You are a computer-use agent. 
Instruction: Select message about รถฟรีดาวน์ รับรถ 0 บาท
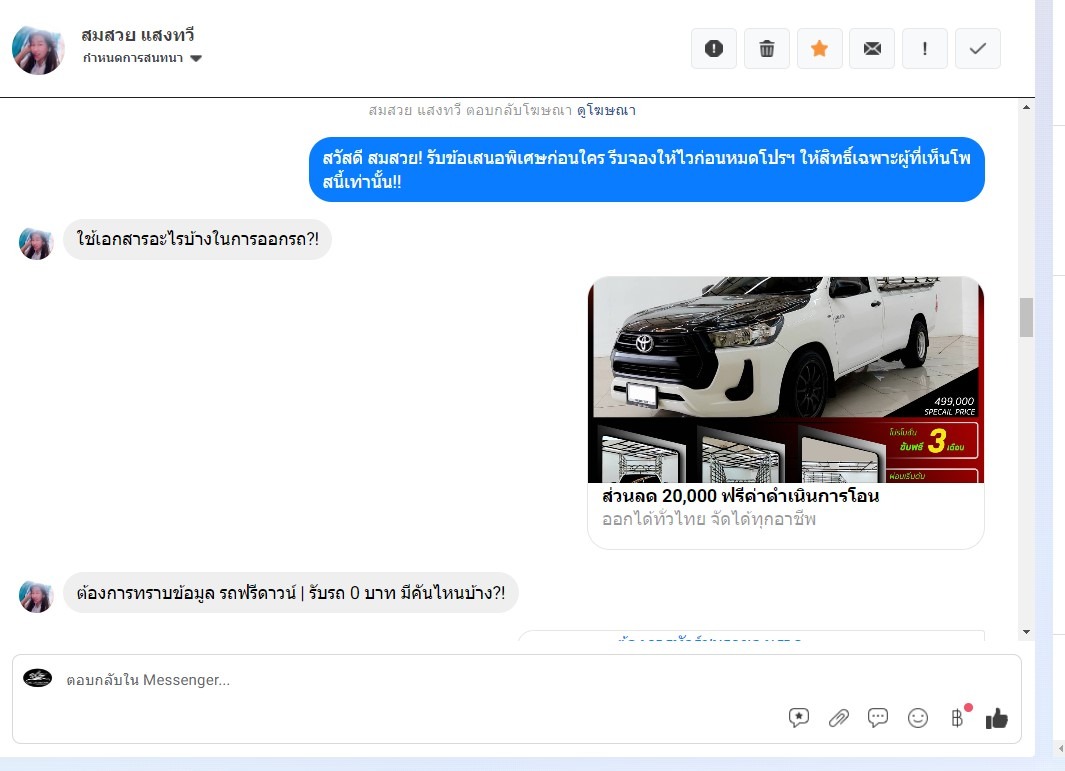click(x=291, y=593)
